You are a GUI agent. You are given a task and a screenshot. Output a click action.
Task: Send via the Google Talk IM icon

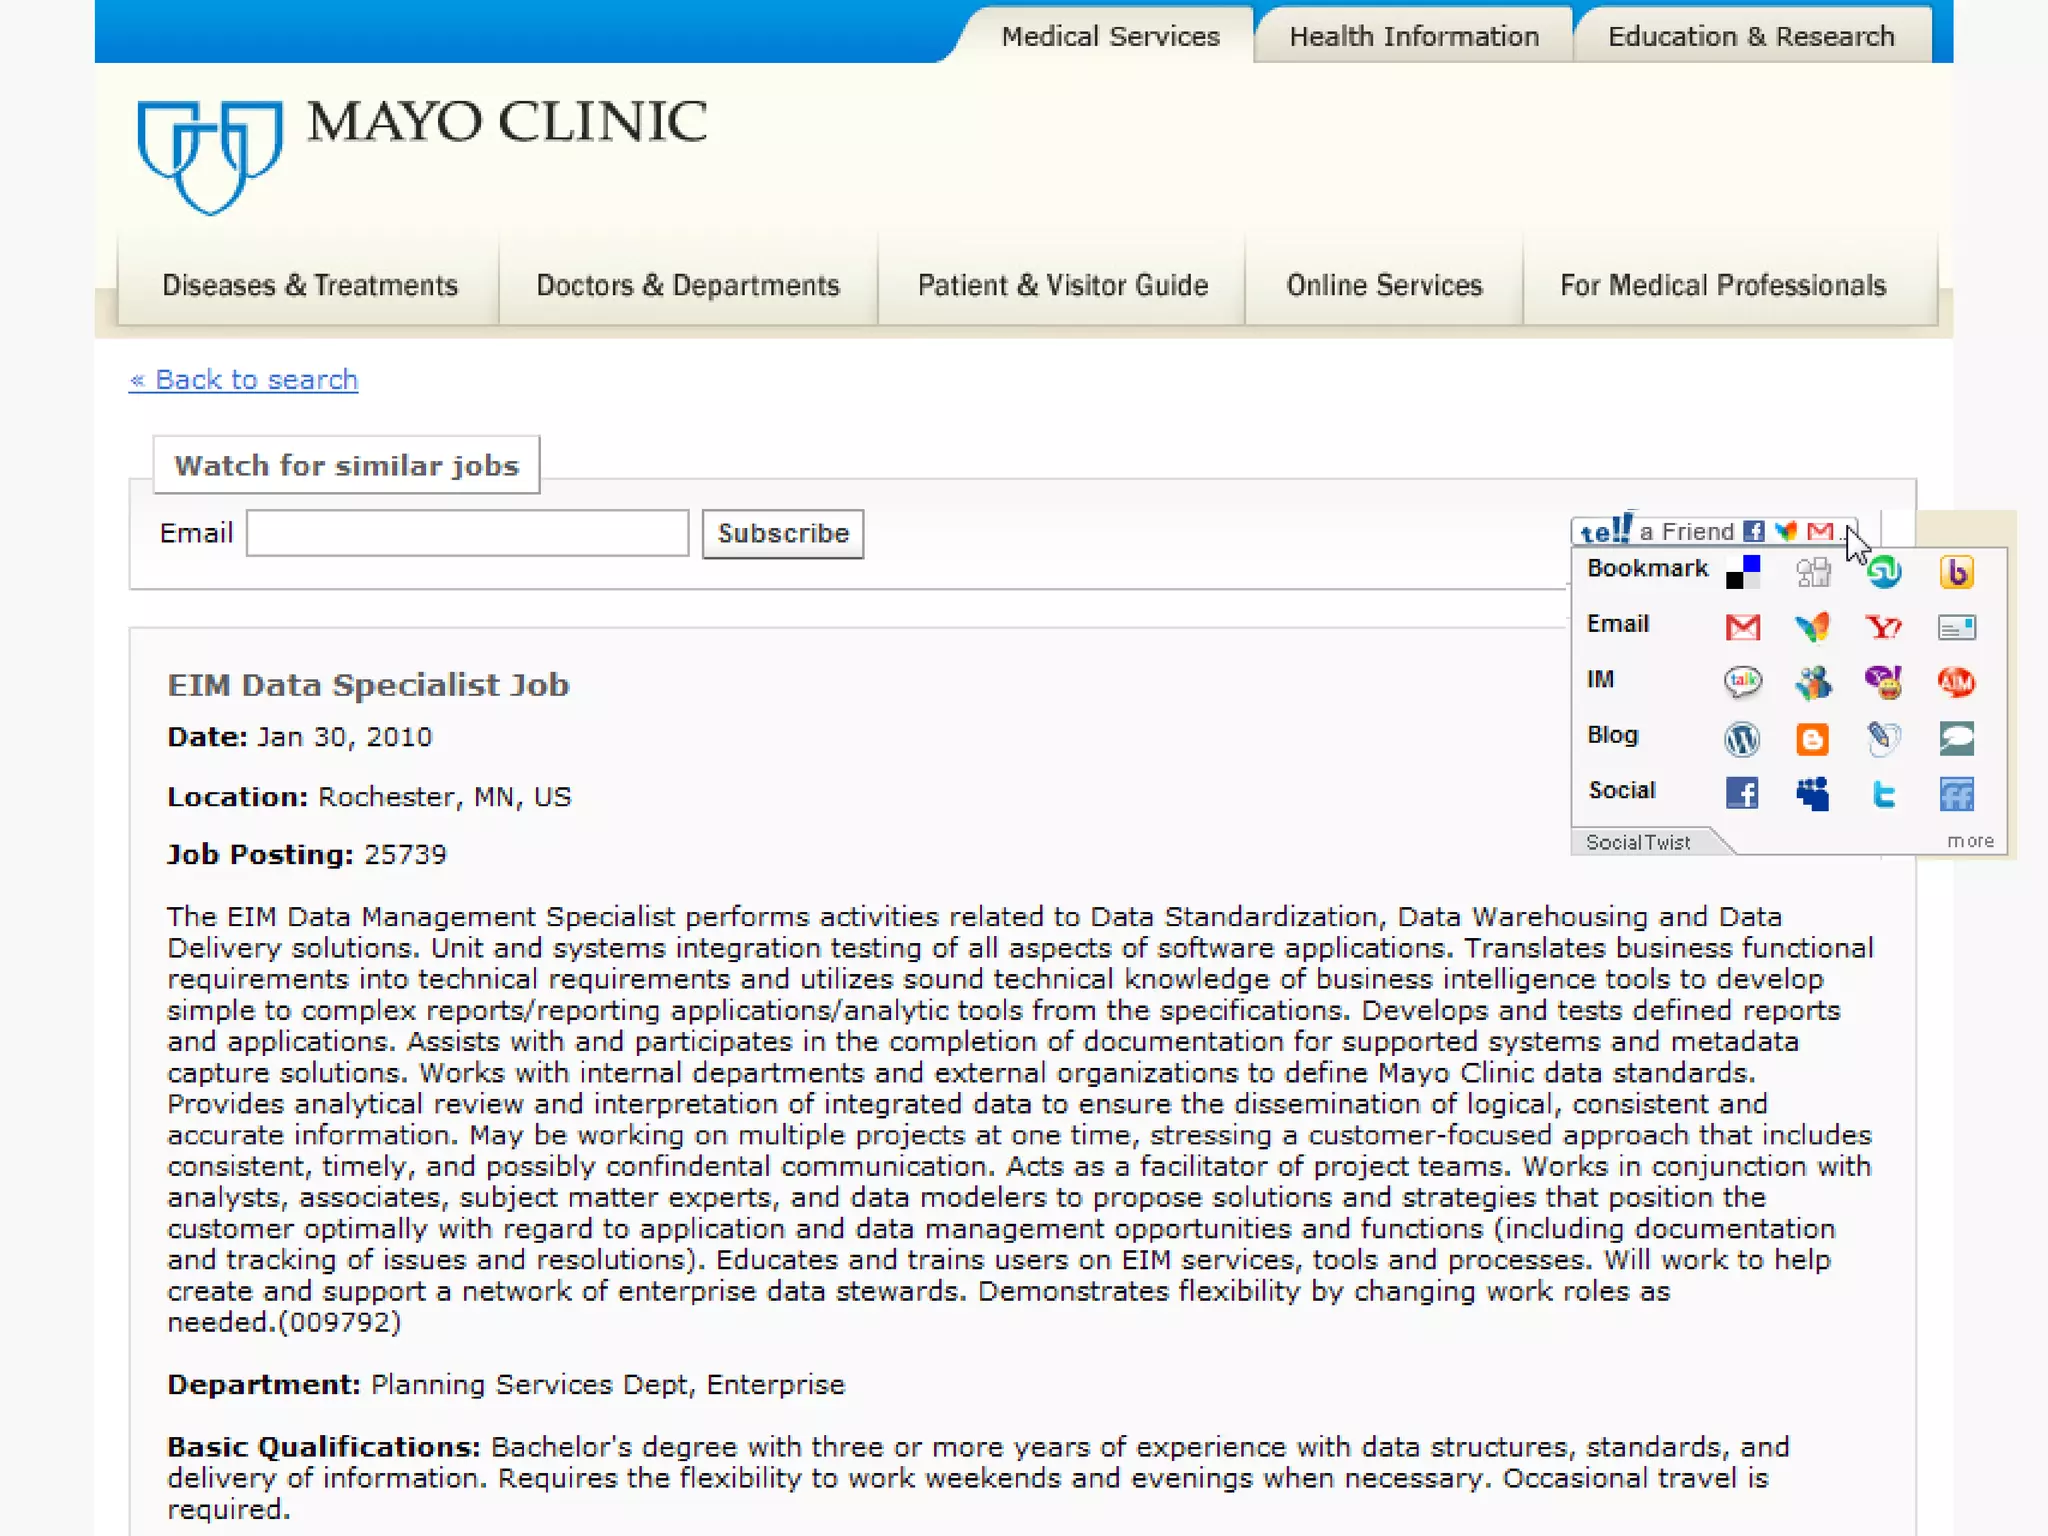[x=1742, y=682]
